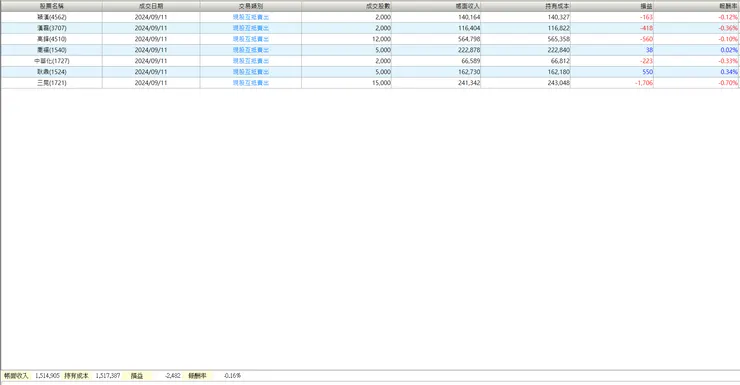Select the stock name cell with code 4562
This screenshot has width=740, height=385.
click(51, 17)
